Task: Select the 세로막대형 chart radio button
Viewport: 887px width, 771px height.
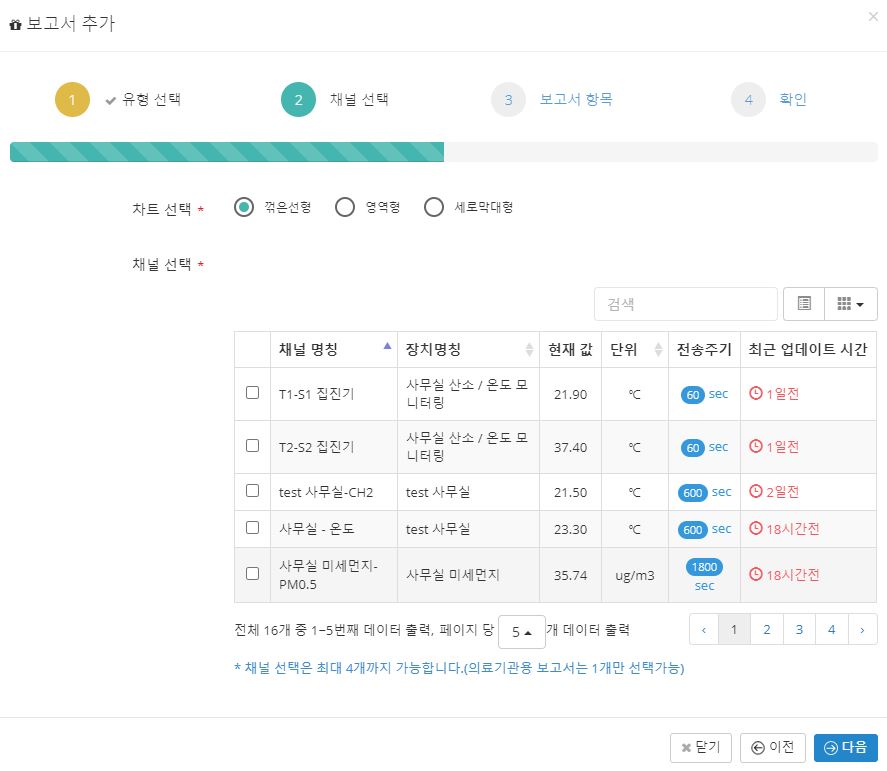Action: click(x=434, y=207)
